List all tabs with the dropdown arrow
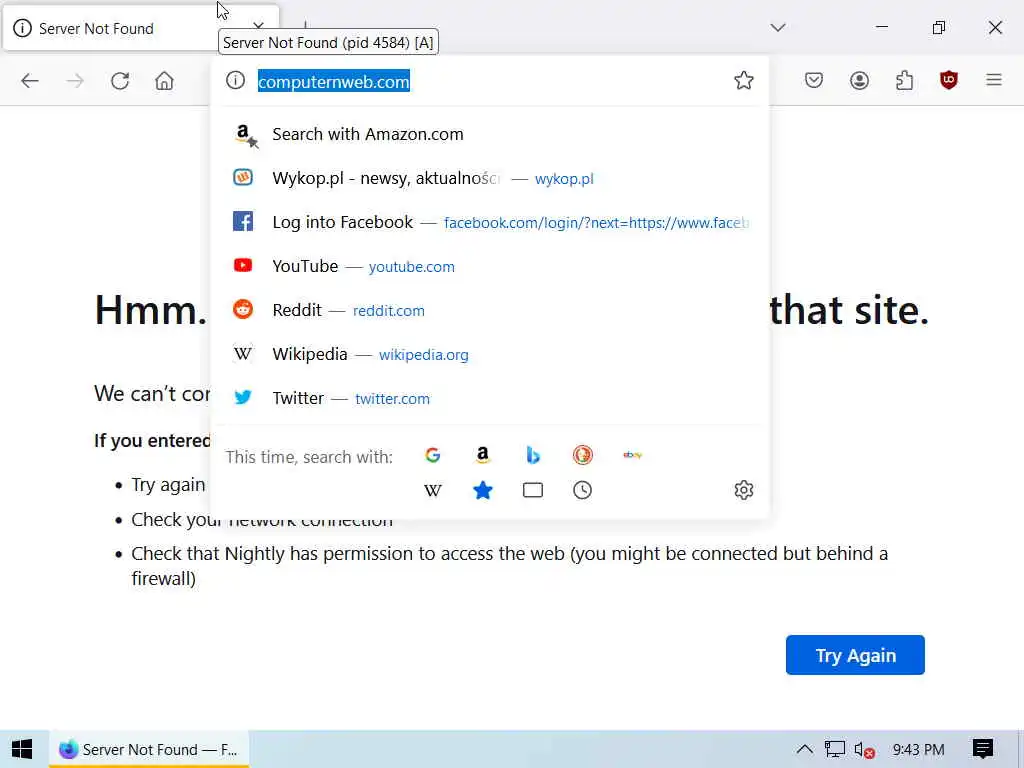Screen dimensions: 1024x768 point(778,27)
